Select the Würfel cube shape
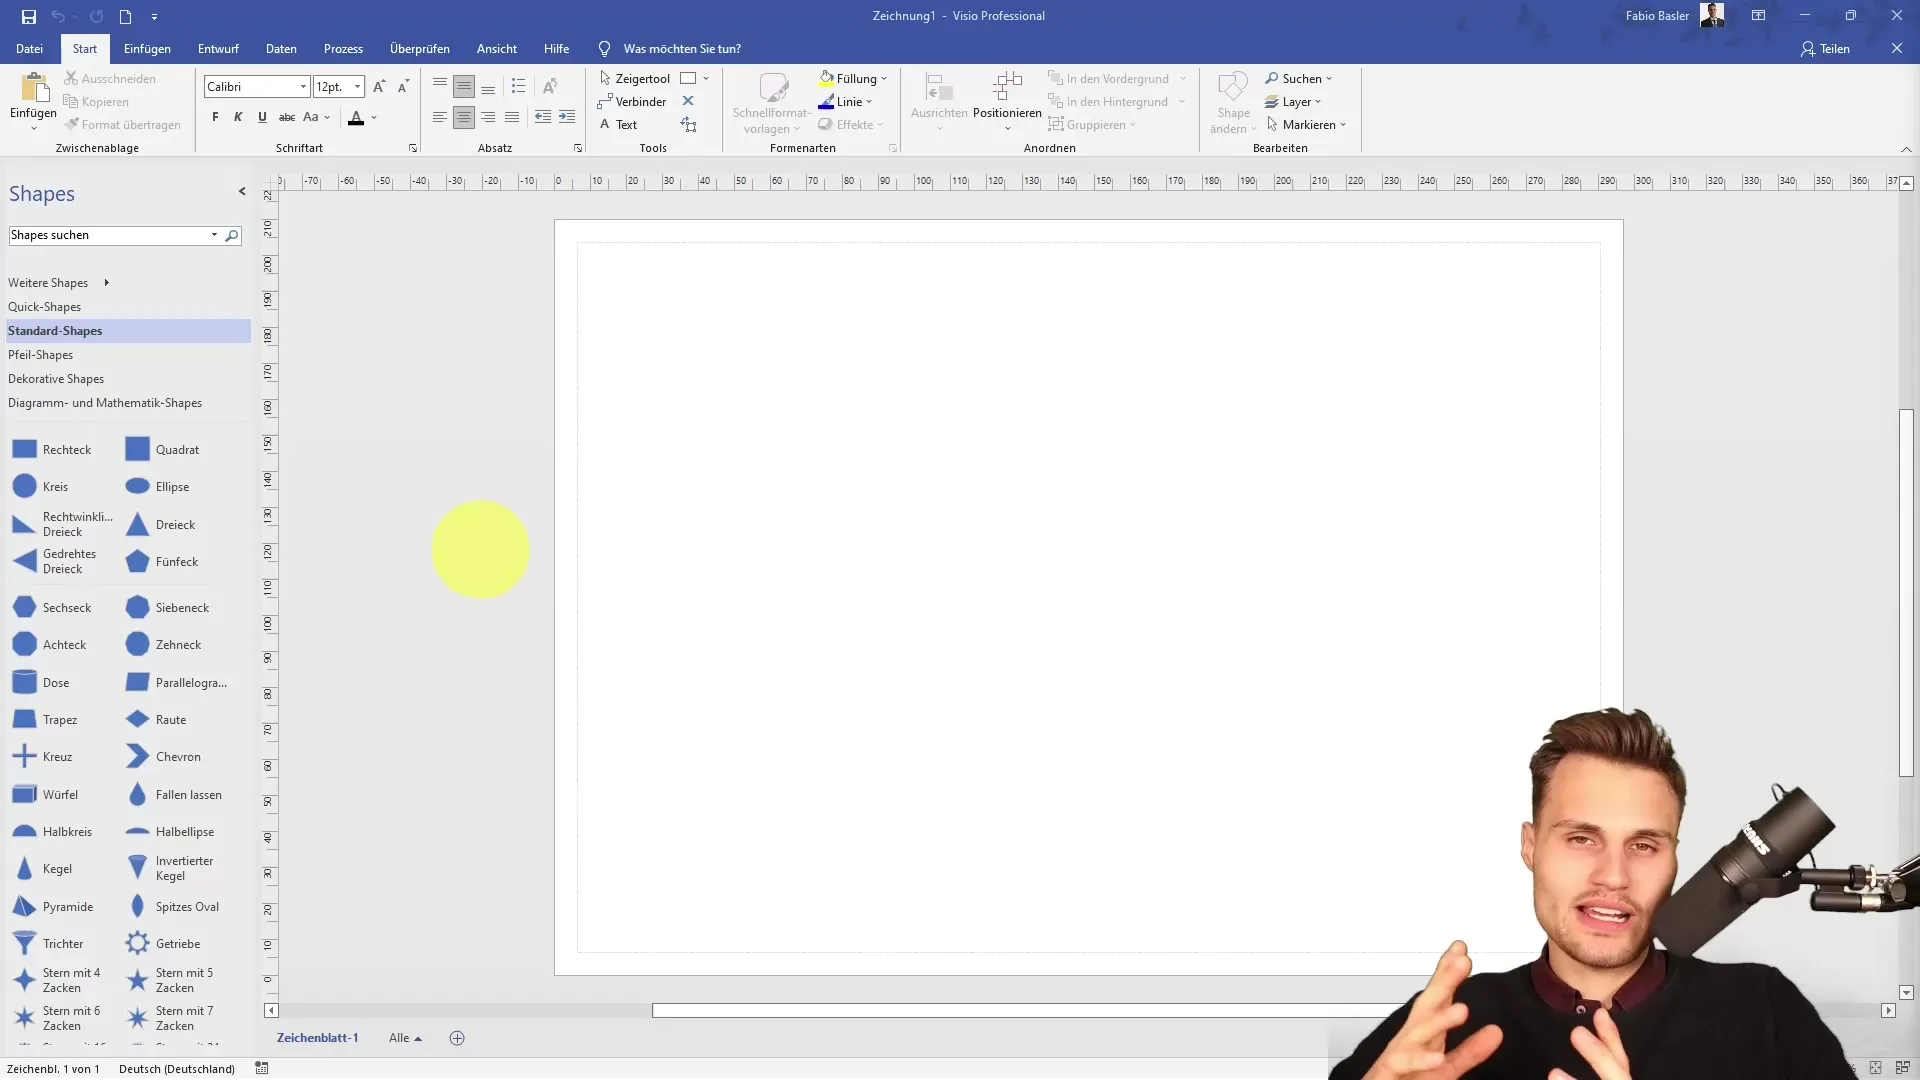1920x1080 pixels. pyautogui.click(x=45, y=795)
